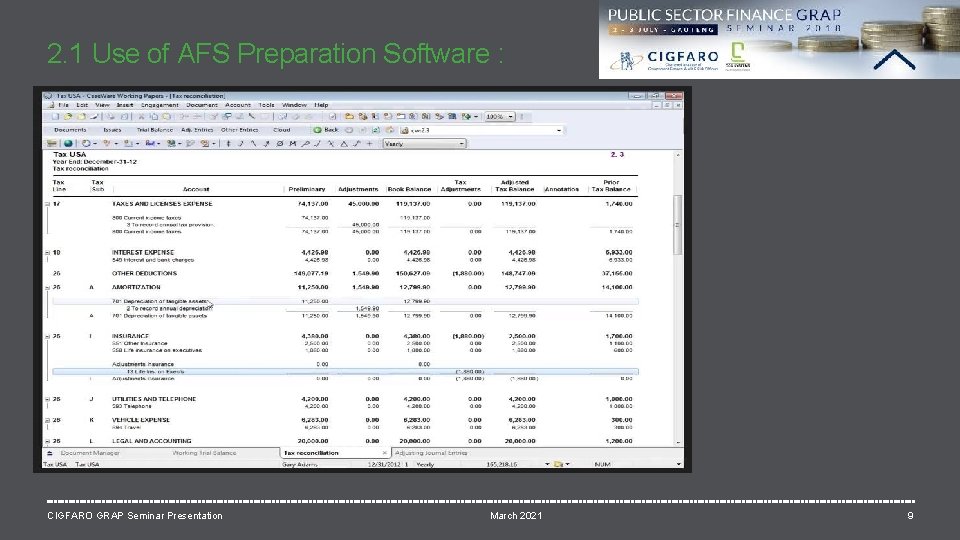This screenshot has height=540, width=960.
Task: Collapse the Amortization group row
Action: coord(47,287)
